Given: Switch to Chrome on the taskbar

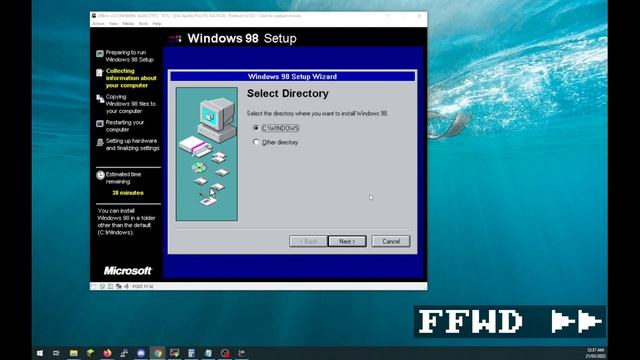Looking at the screenshot, I should pos(158,353).
